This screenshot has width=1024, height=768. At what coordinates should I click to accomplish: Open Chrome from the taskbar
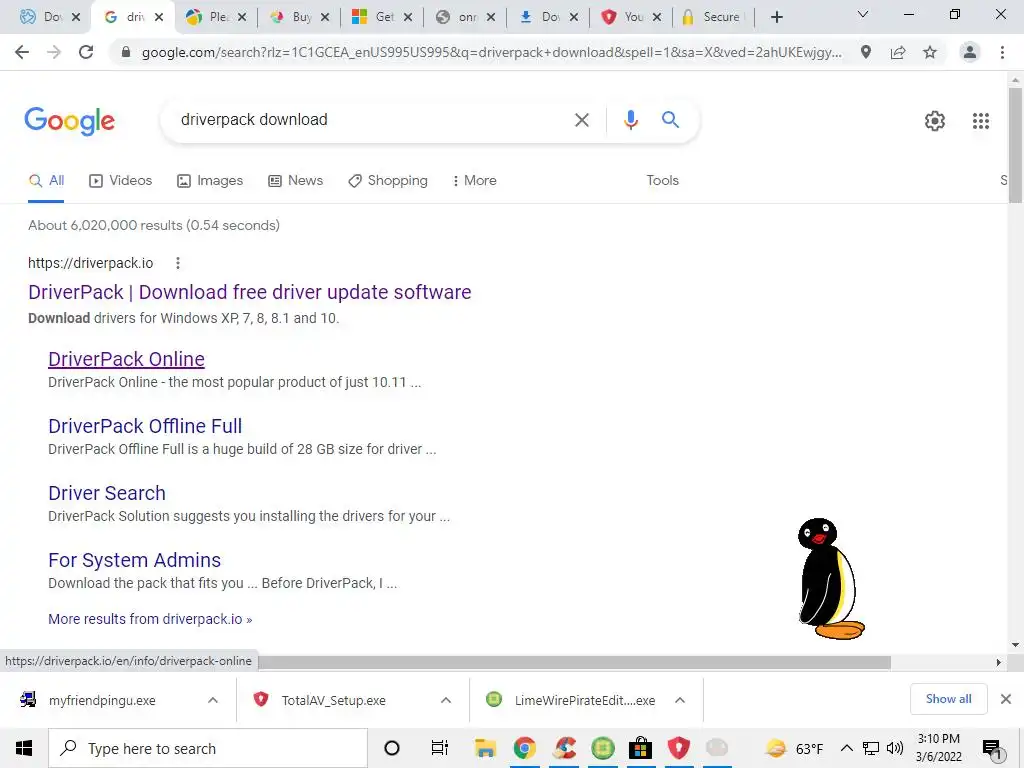click(524, 748)
